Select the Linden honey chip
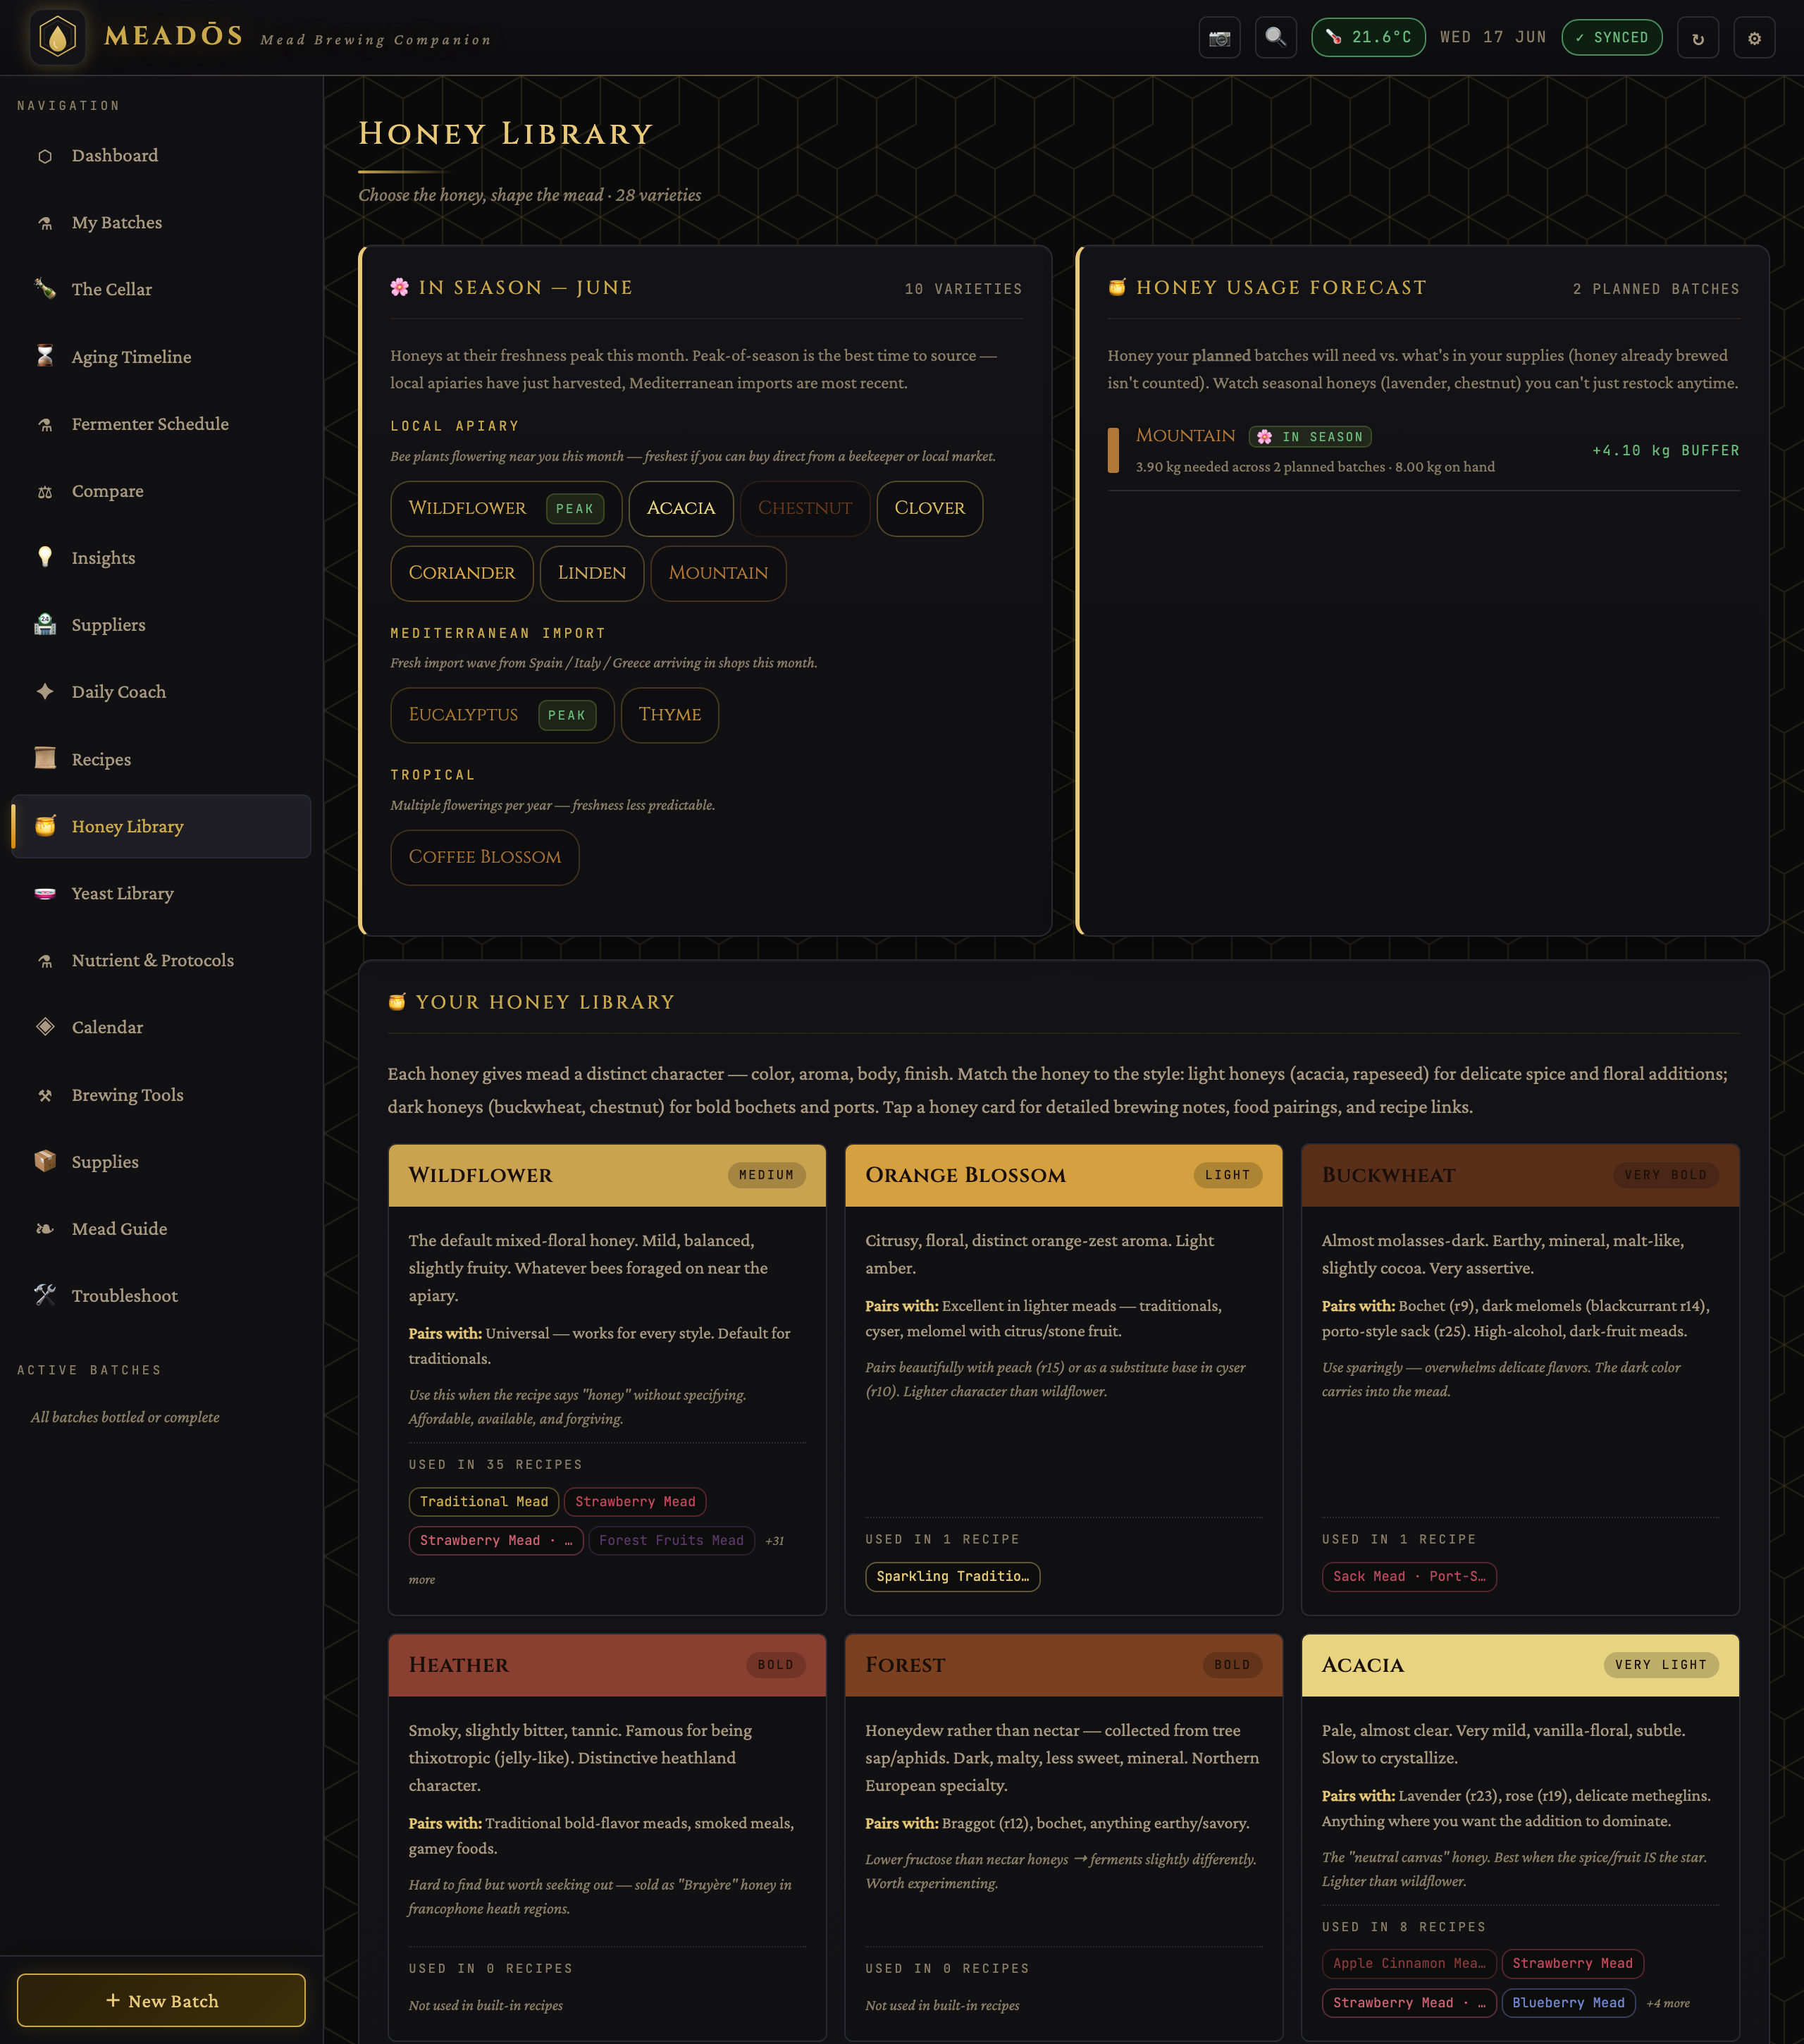Screen dimensions: 1804x2044 [592, 573]
